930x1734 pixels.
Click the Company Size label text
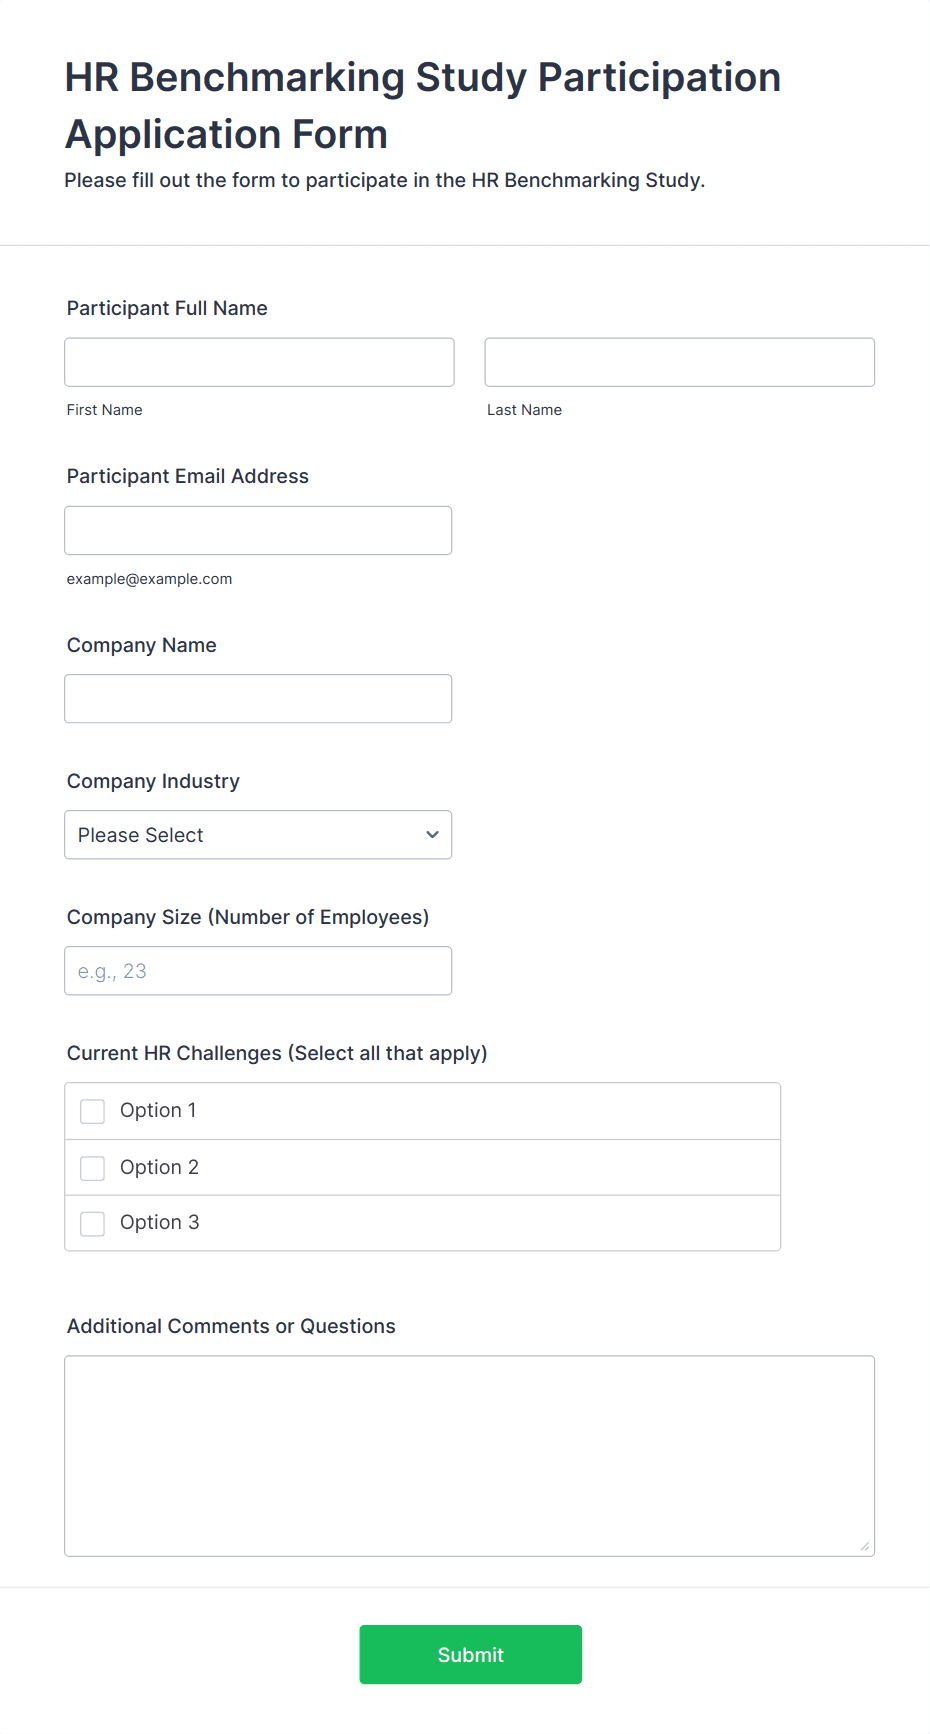248,917
